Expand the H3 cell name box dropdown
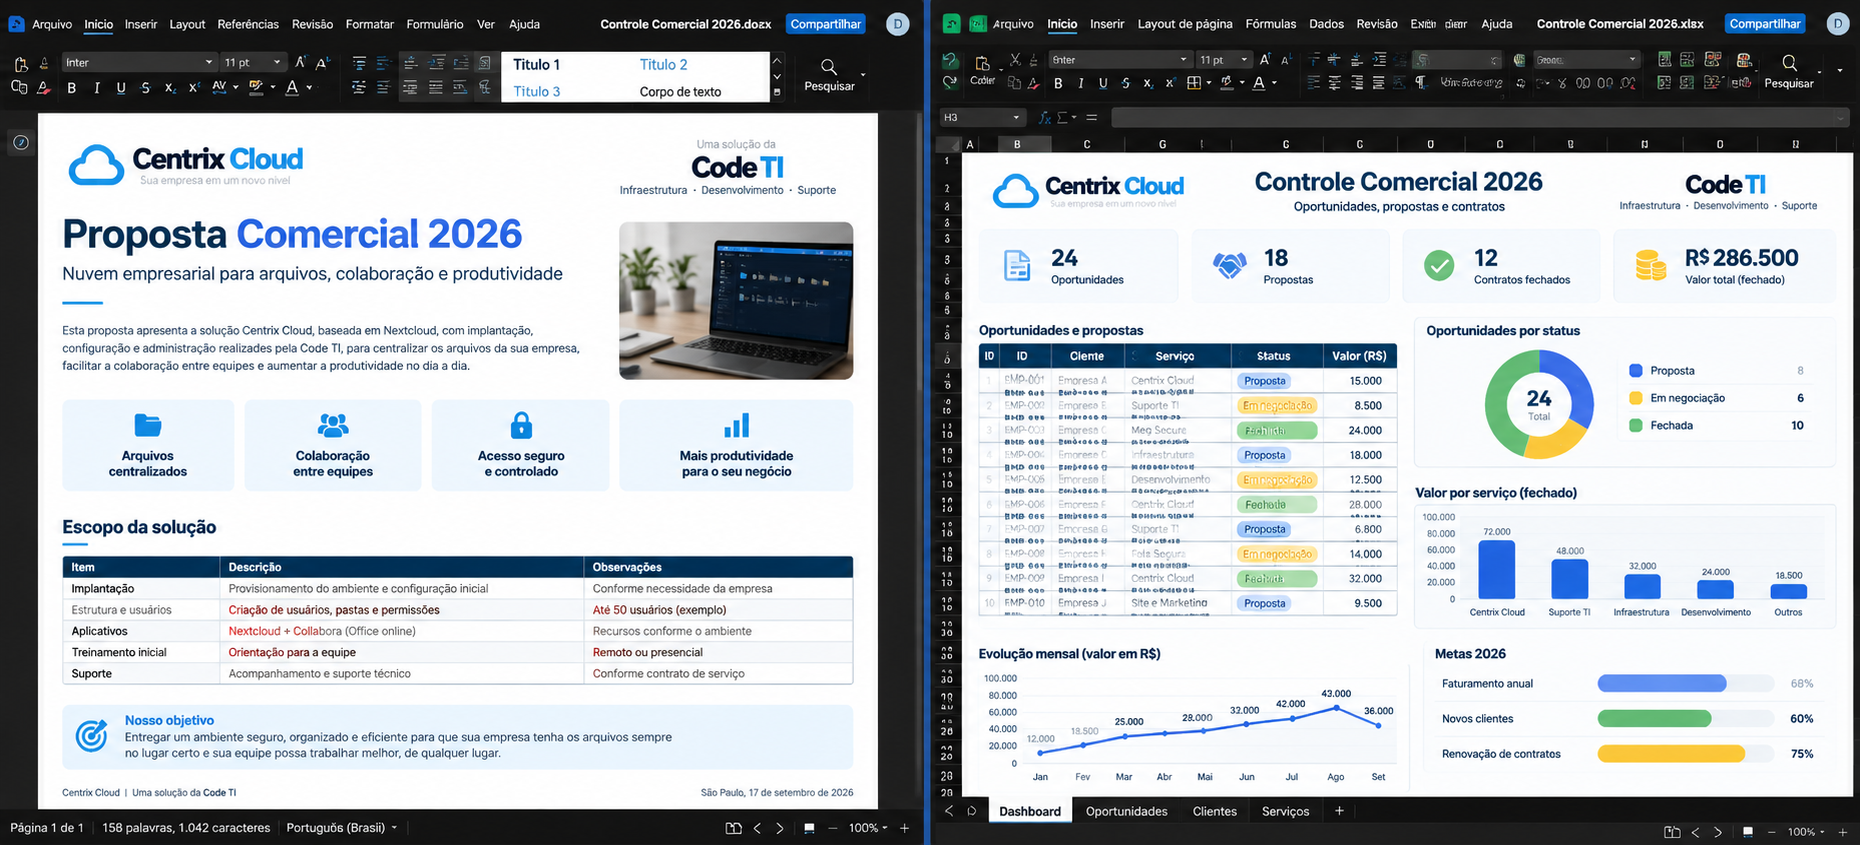 tap(1016, 117)
